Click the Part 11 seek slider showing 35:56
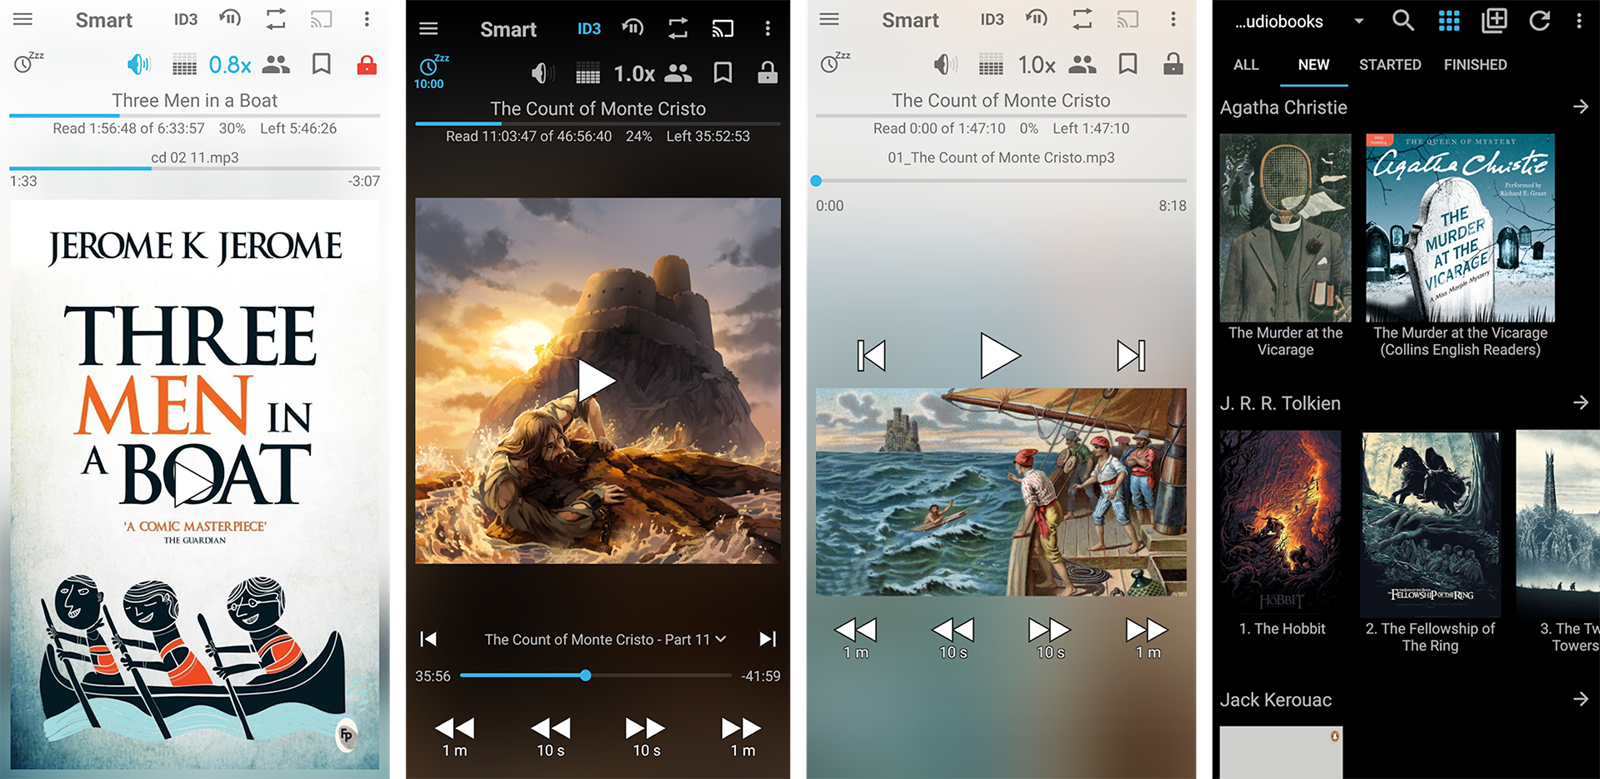The width and height of the screenshot is (1600, 779). (x=596, y=676)
